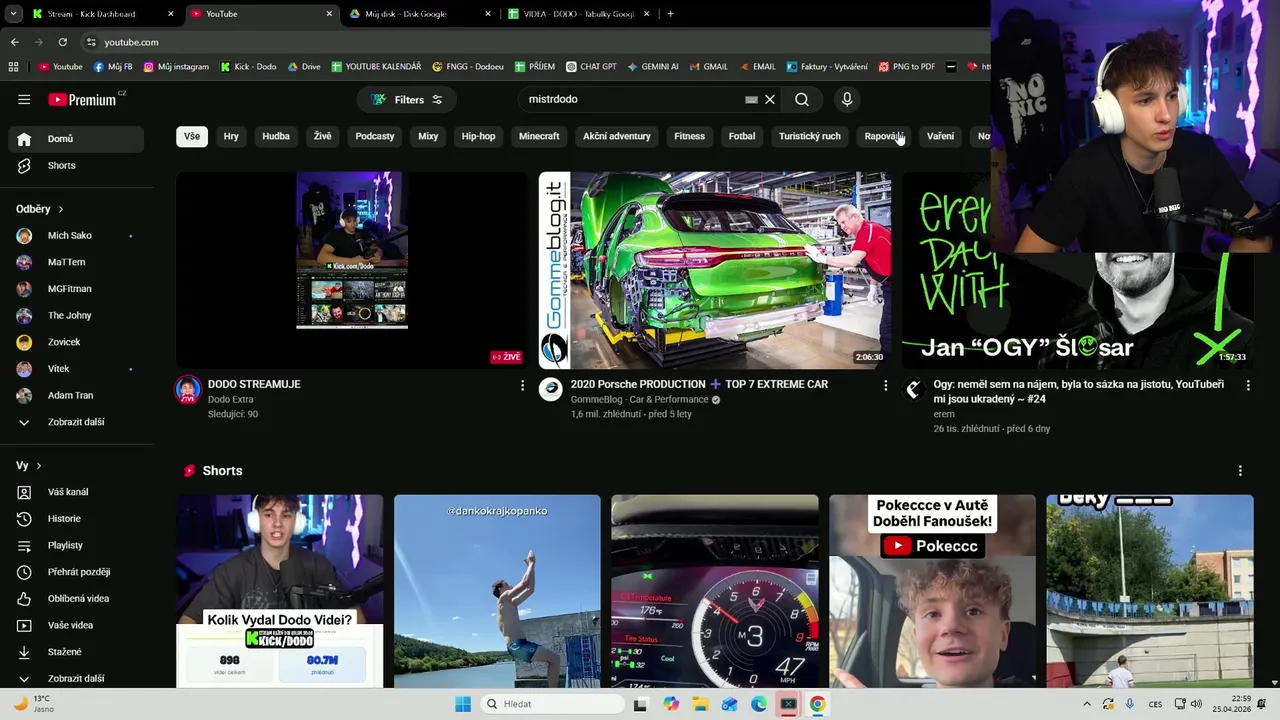Click the on-screen keyboard icon in search box
Screen dimensions: 1280x720
point(751,99)
